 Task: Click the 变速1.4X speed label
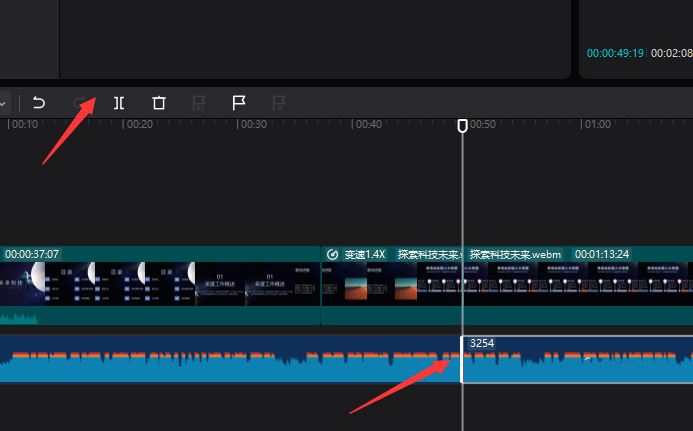point(365,254)
